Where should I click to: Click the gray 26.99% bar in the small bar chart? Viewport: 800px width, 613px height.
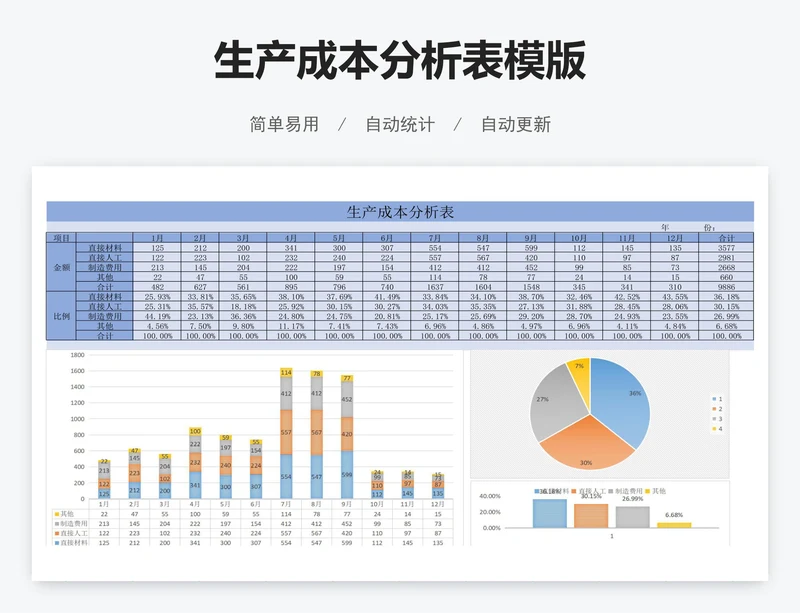coord(633,517)
